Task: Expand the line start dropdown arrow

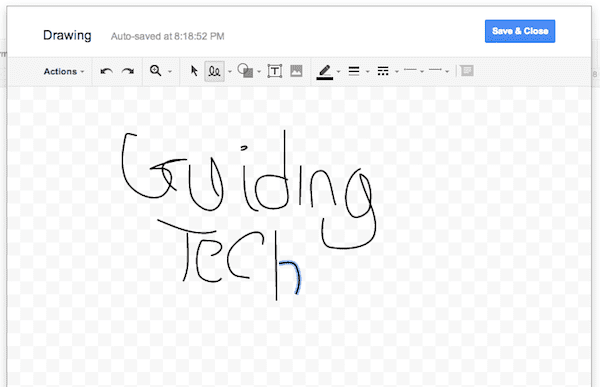Action: [422, 72]
